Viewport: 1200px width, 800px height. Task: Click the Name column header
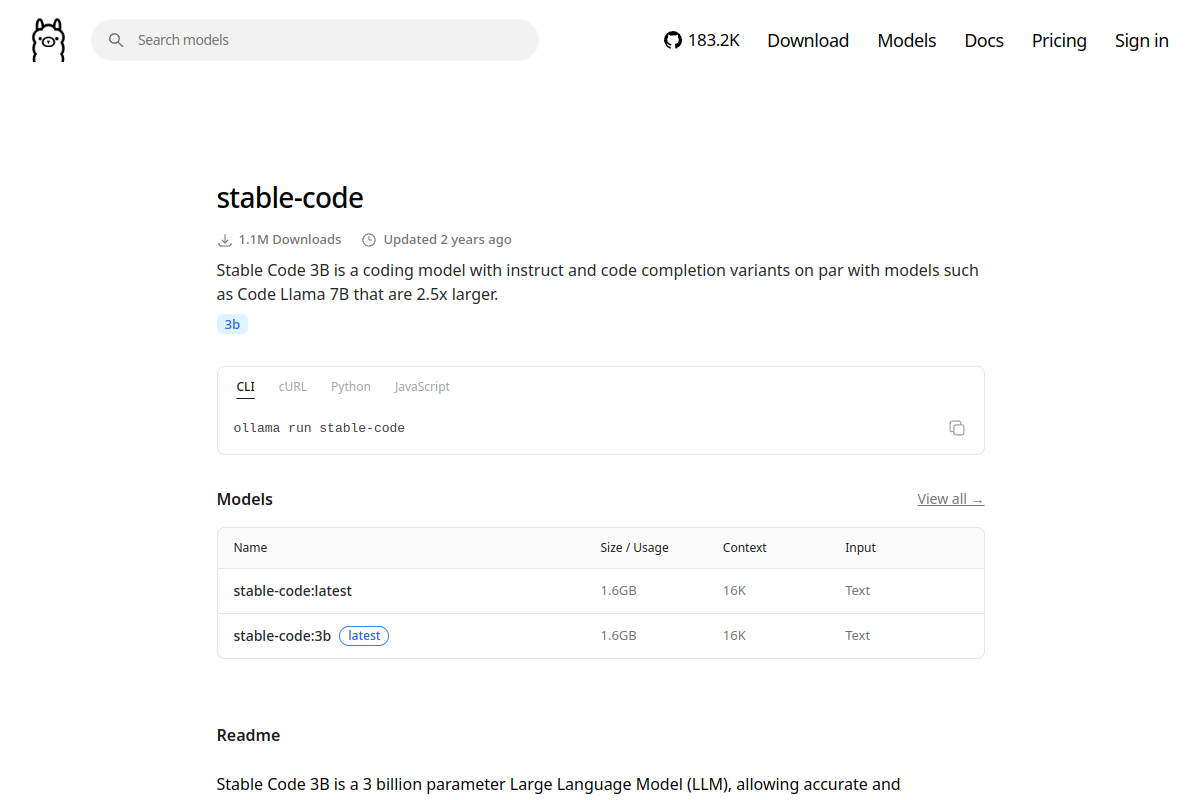tap(250, 548)
